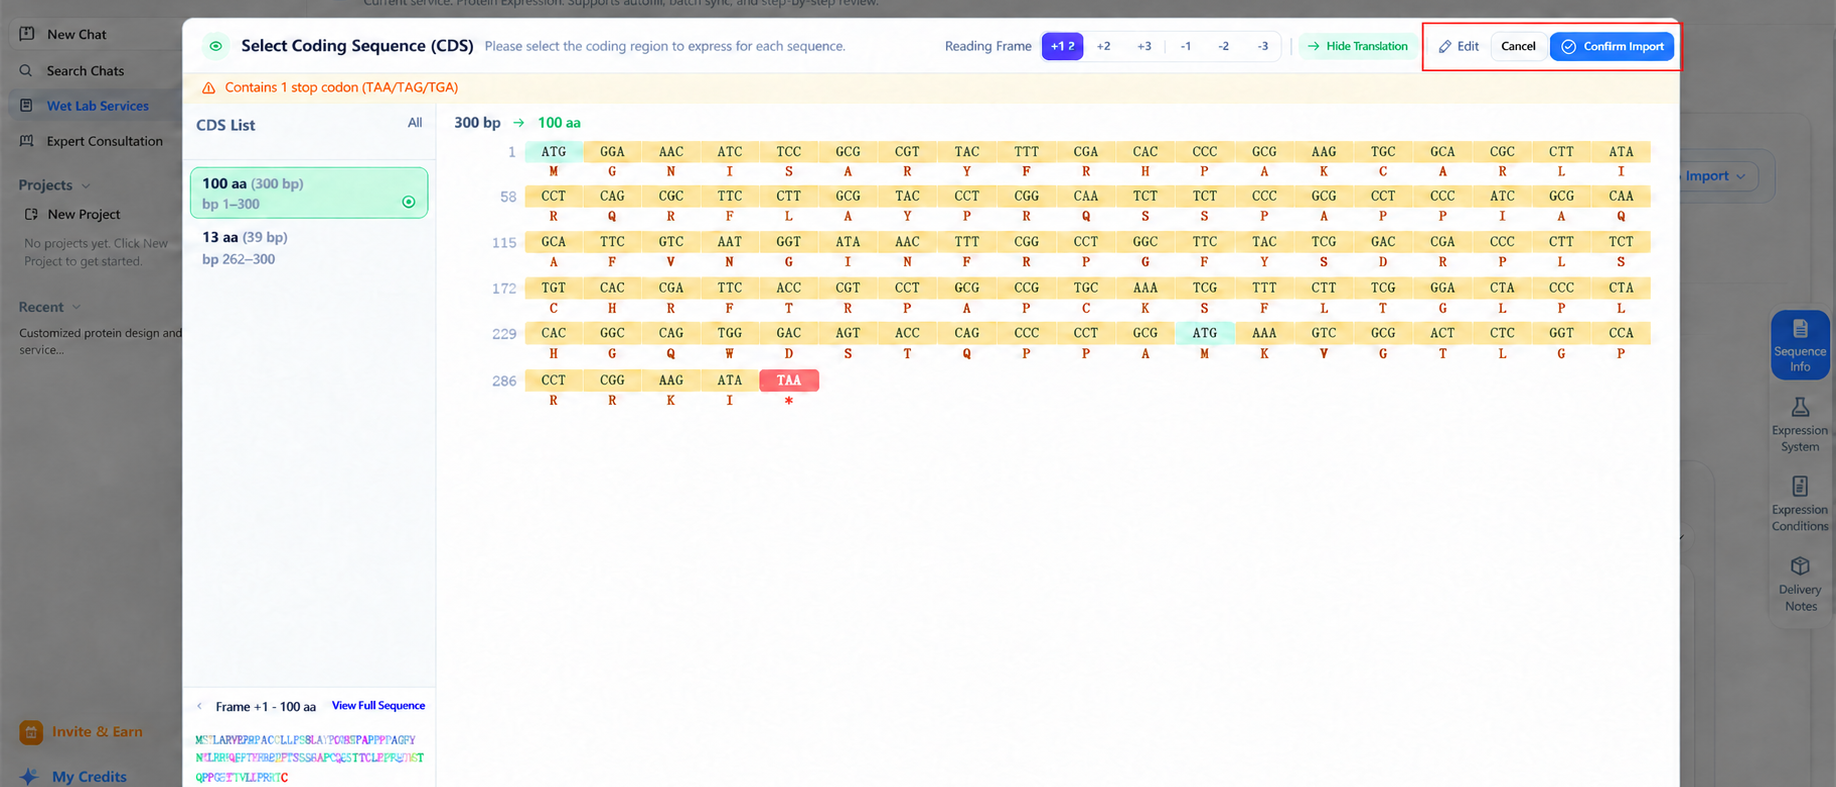Image resolution: width=1836 pixels, height=787 pixels.
Task: Toggle Hide Translation
Action: 1357,46
